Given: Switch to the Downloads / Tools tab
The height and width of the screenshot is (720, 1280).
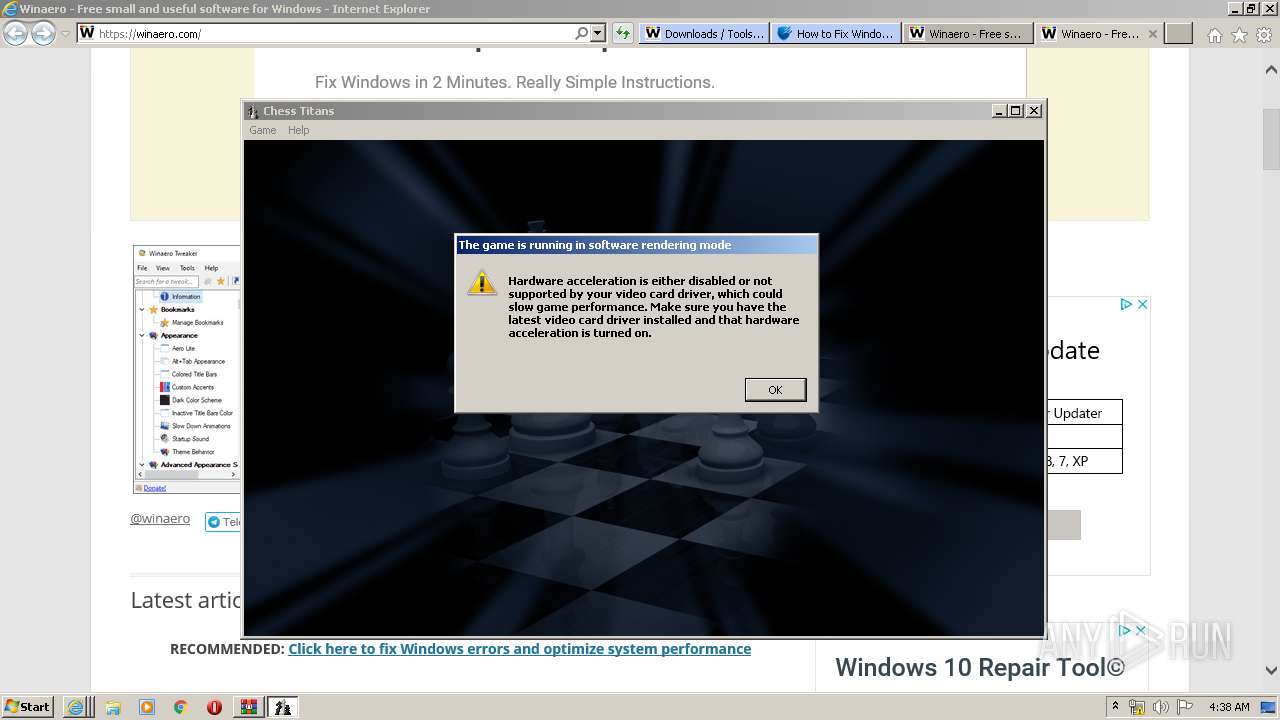Looking at the screenshot, I should 704,33.
